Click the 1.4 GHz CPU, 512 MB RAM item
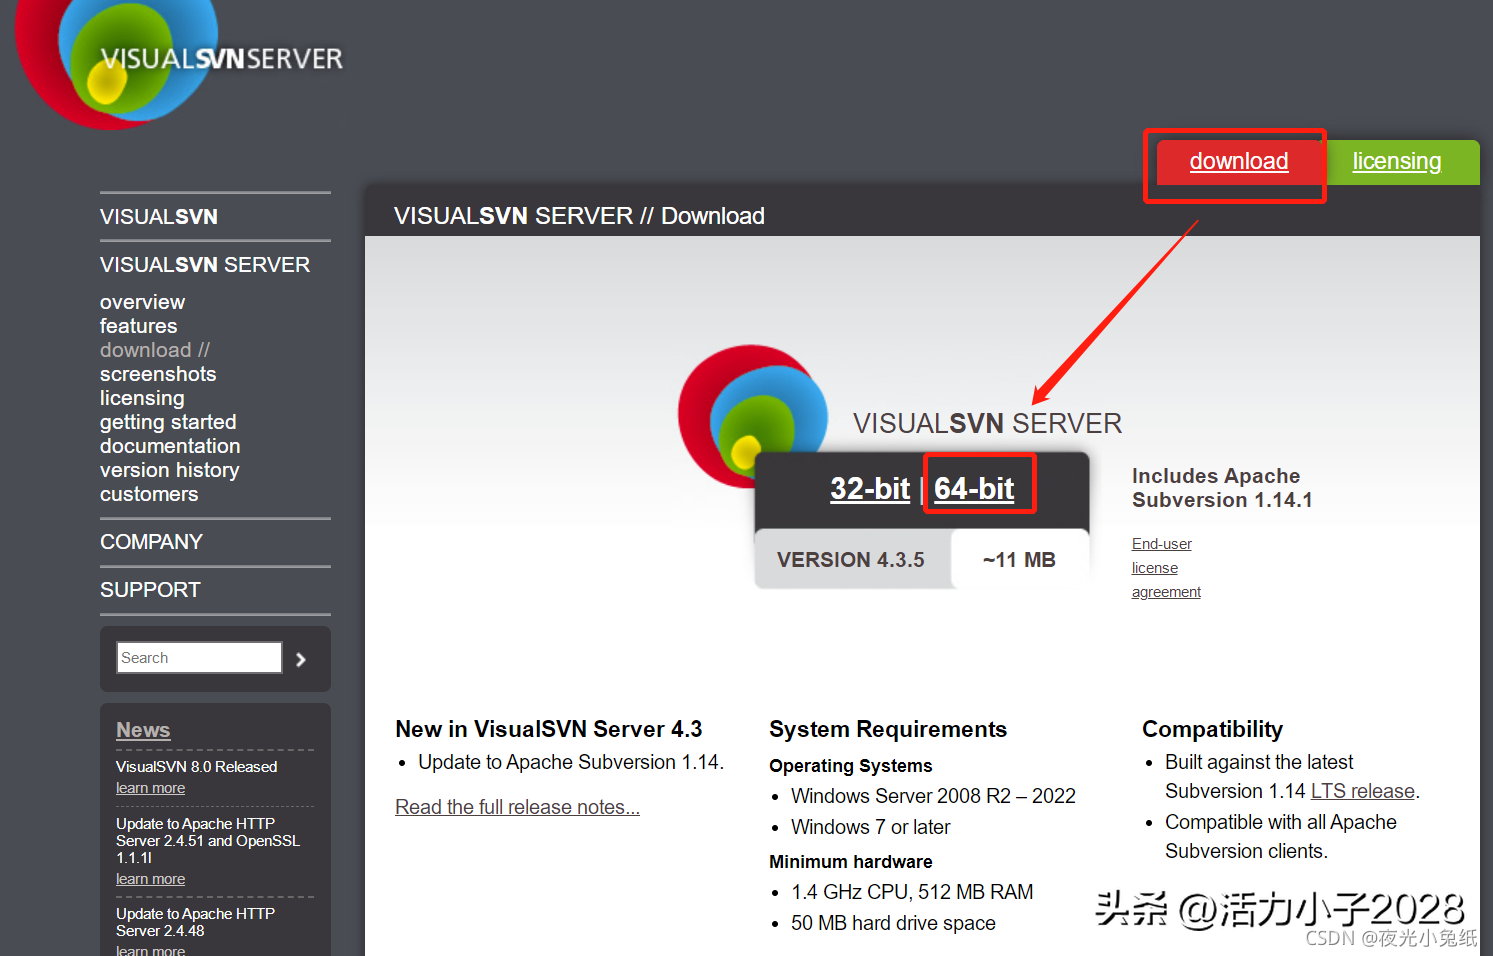The image size is (1493, 956). pyautogui.click(x=912, y=892)
